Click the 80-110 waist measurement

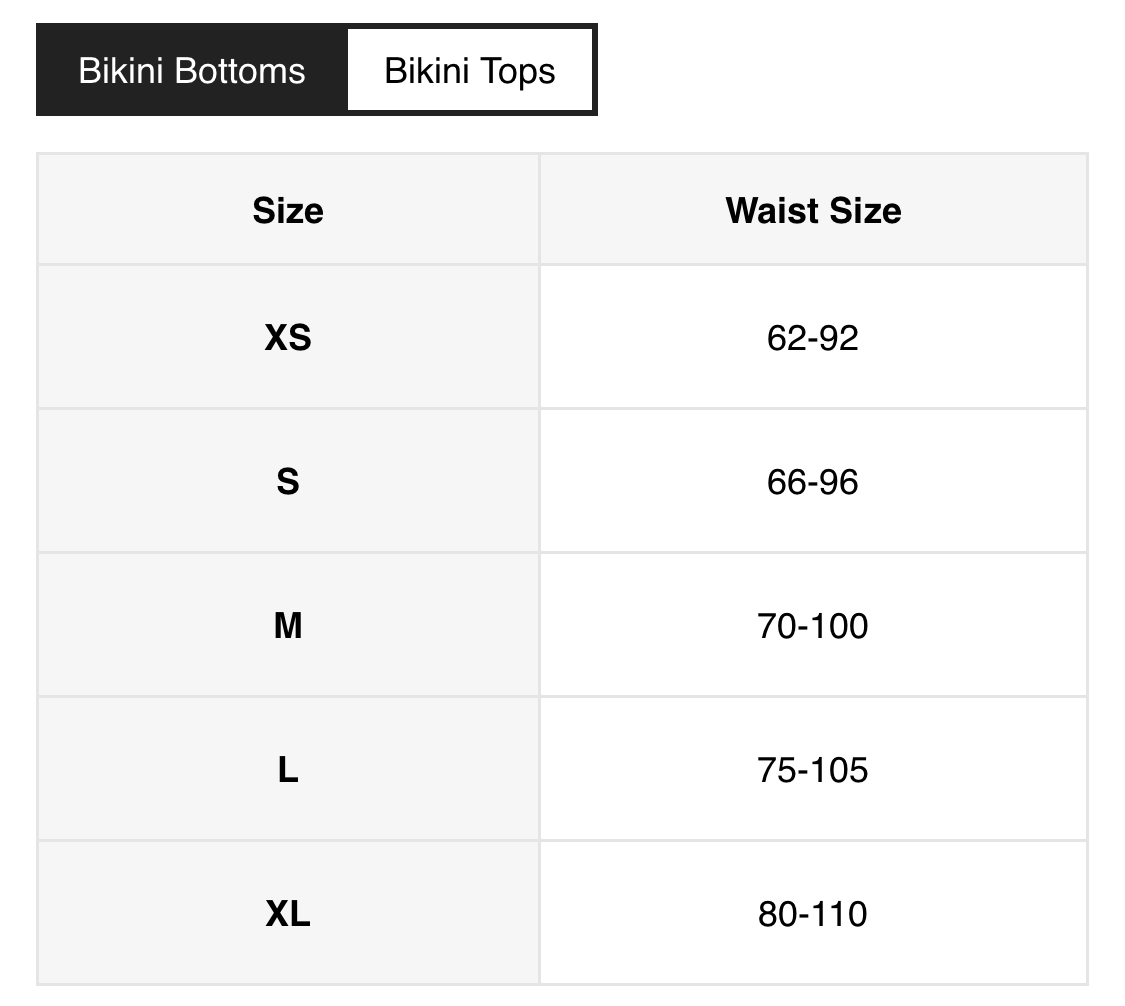point(813,914)
